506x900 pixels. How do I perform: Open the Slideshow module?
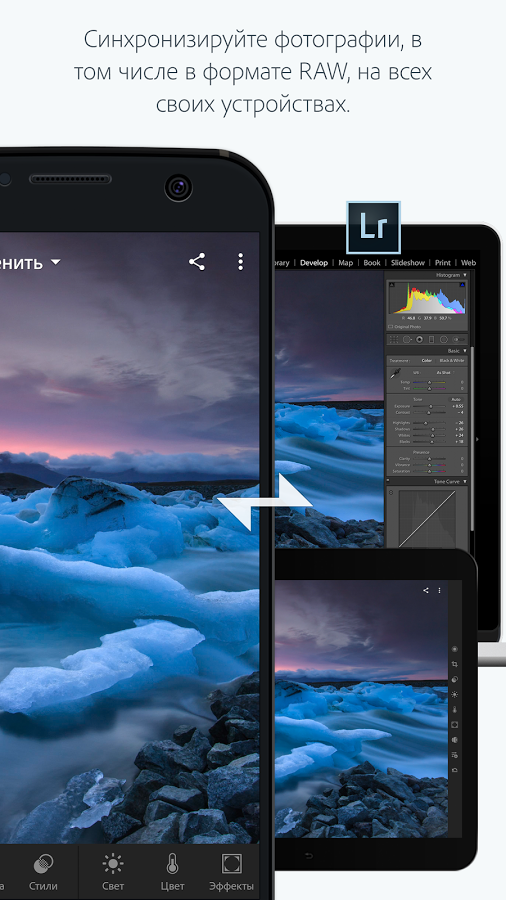[408, 263]
